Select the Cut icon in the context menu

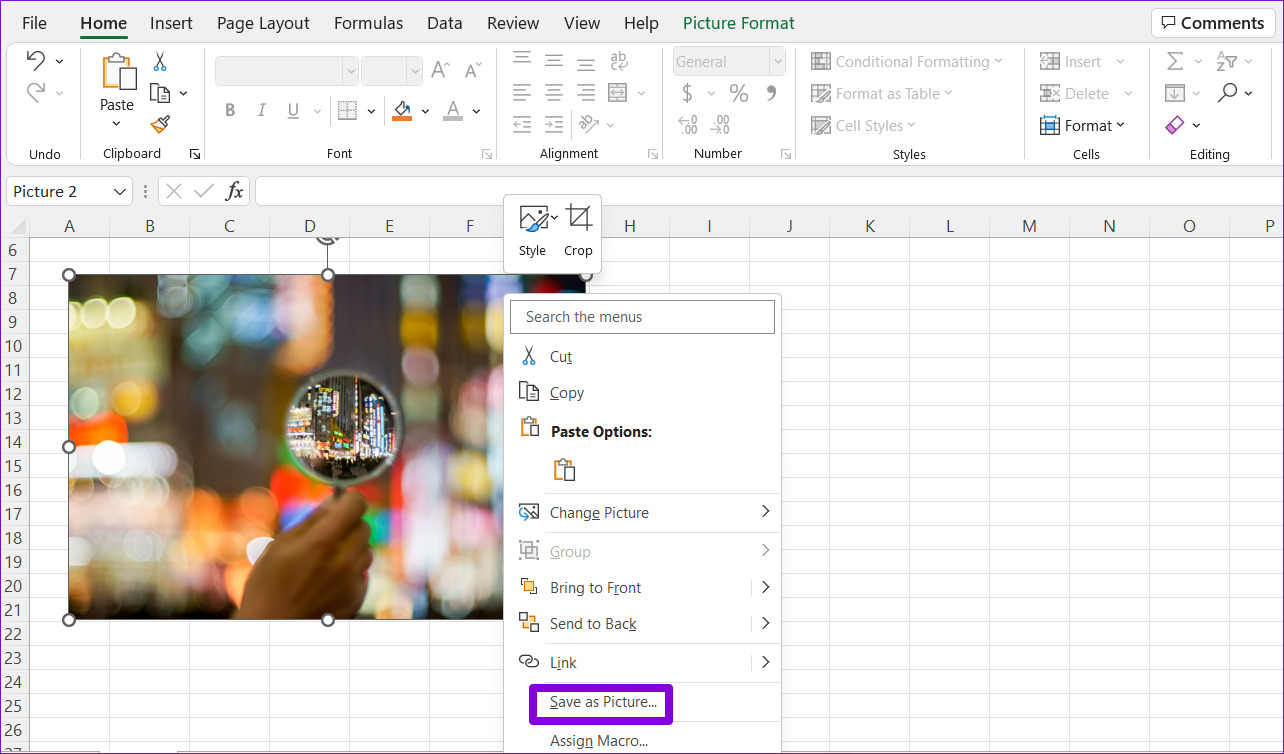(x=529, y=356)
